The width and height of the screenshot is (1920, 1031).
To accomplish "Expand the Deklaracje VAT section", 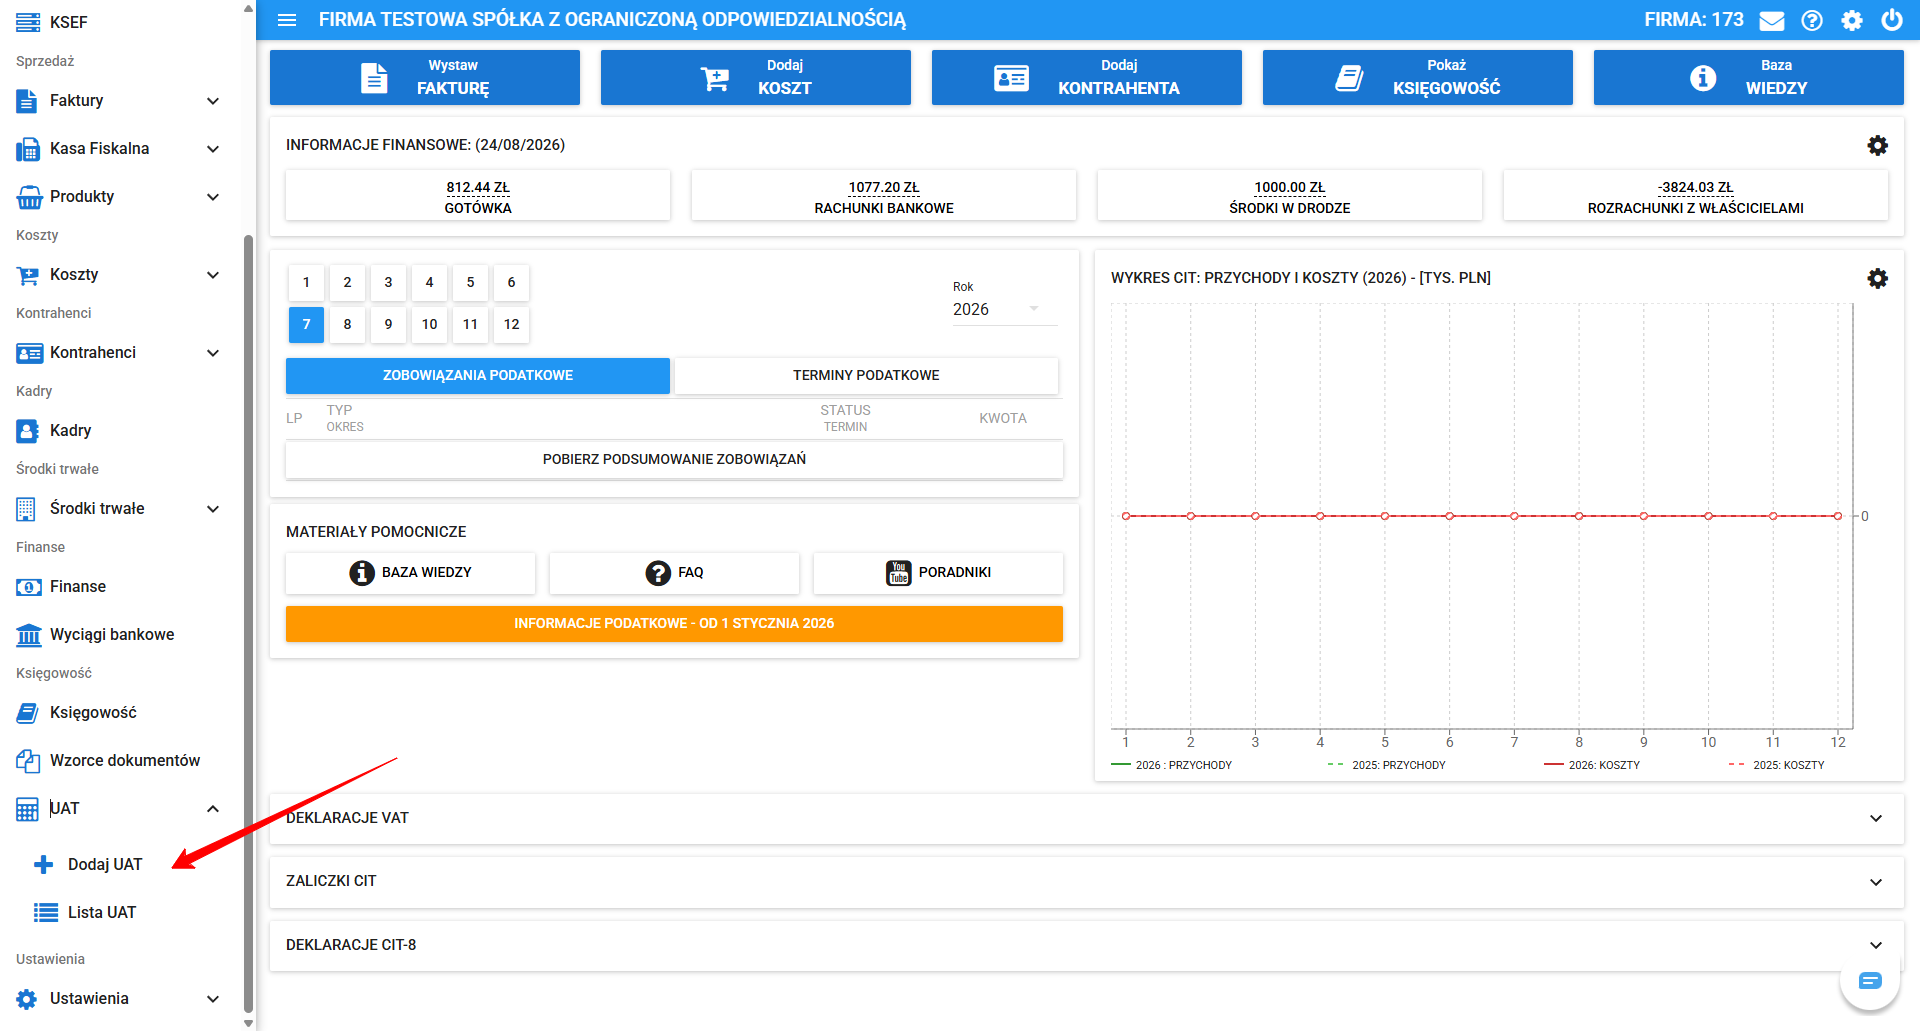I will pos(1087,818).
